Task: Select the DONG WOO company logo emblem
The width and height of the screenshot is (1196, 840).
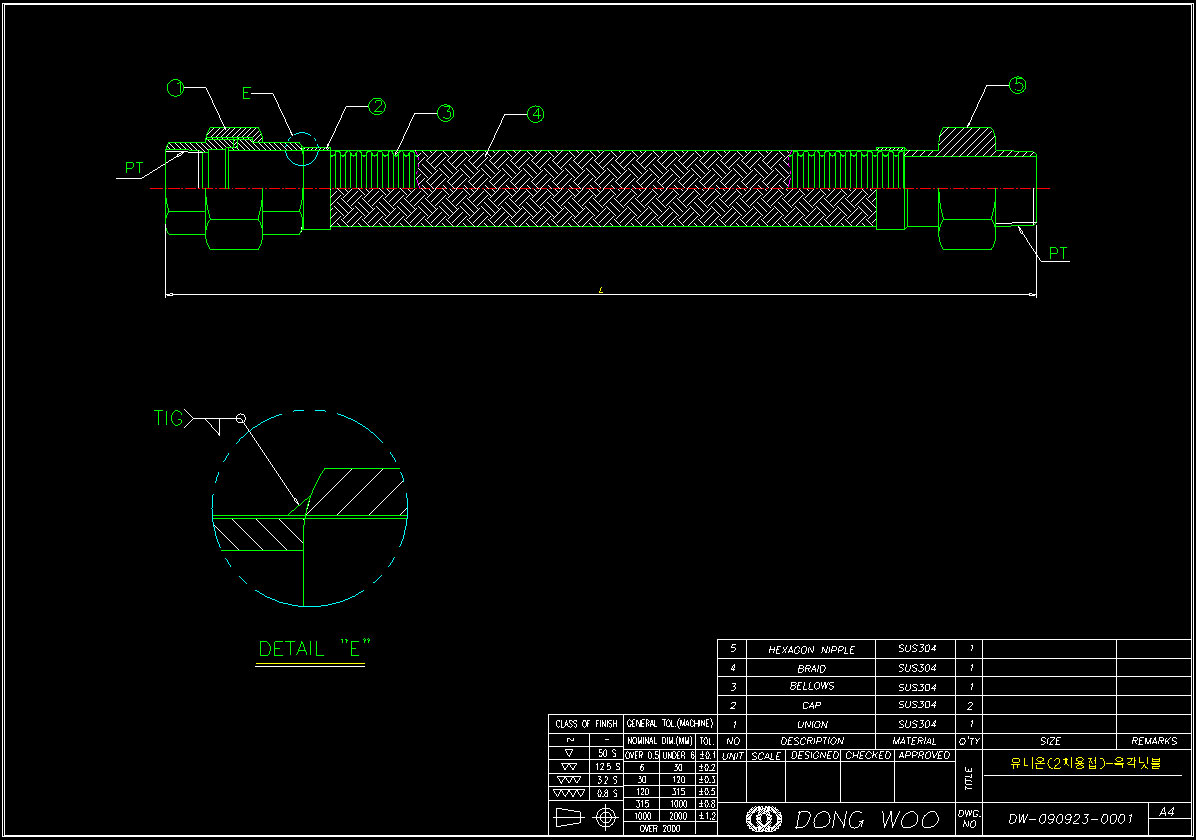Action: (x=764, y=819)
